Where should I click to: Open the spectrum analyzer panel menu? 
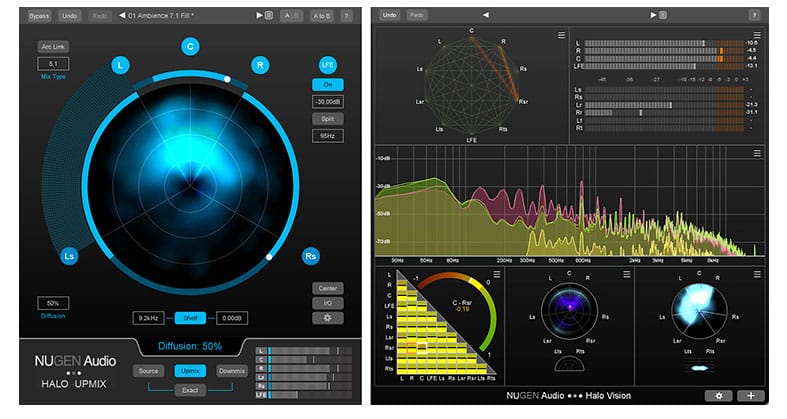pos(757,153)
